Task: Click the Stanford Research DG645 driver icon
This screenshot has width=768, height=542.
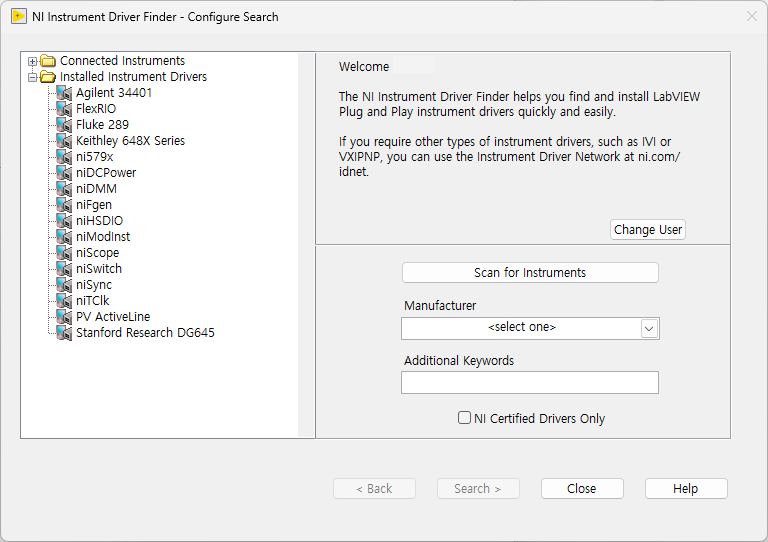Action: pos(64,332)
